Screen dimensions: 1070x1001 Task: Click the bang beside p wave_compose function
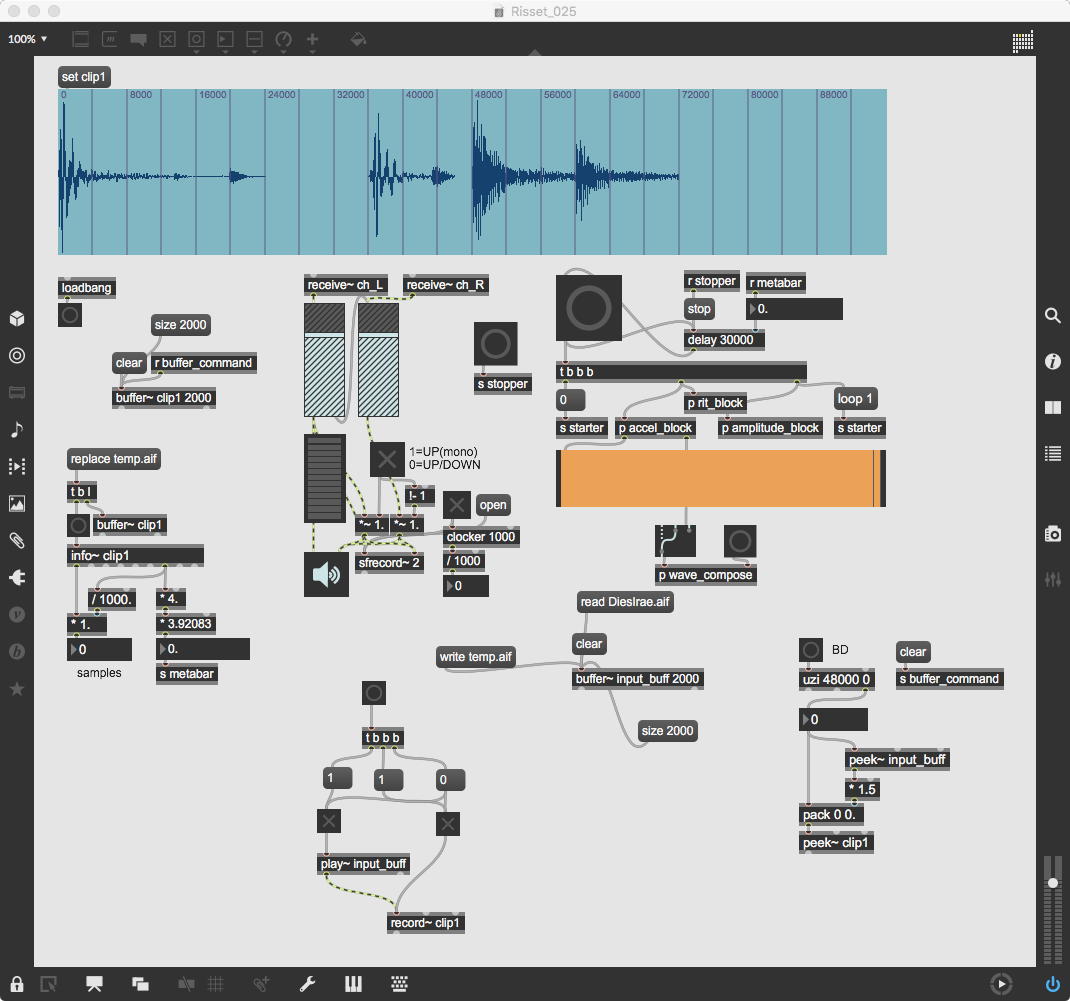pos(740,542)
